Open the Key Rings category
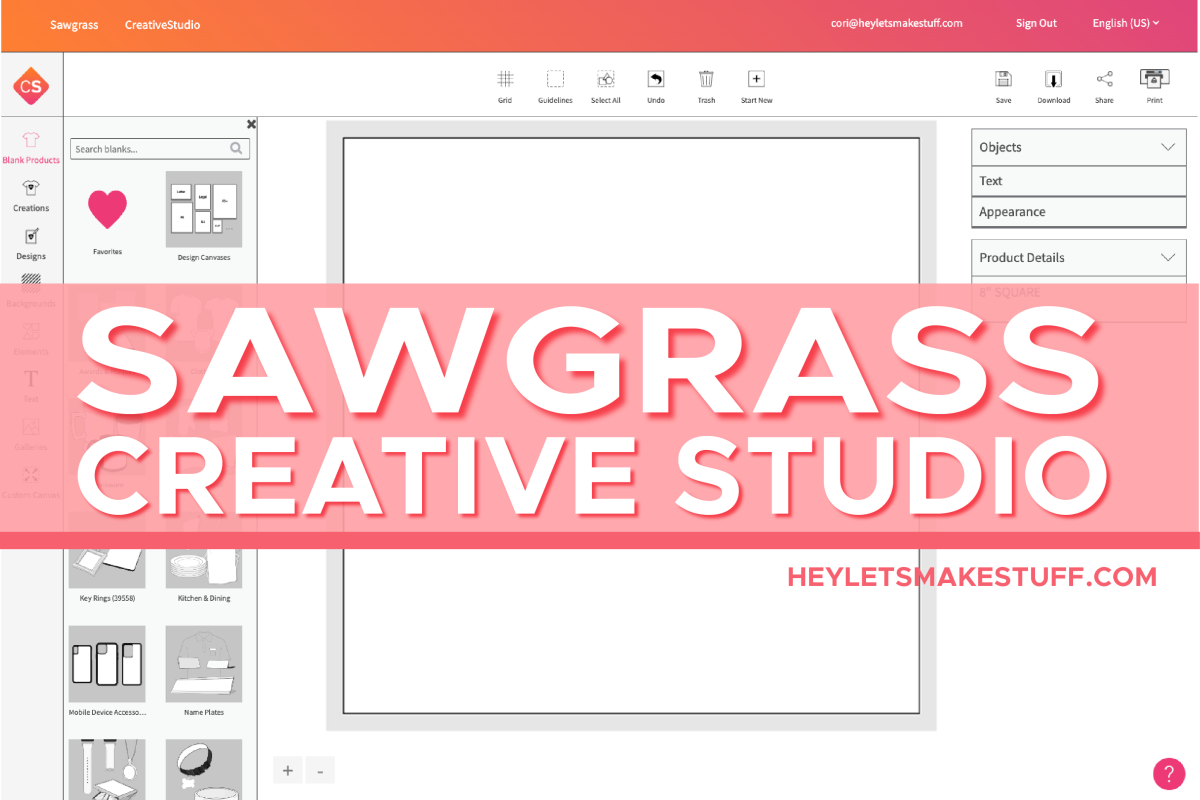The width and height of the screenshot is (1200, 800). 107,575
